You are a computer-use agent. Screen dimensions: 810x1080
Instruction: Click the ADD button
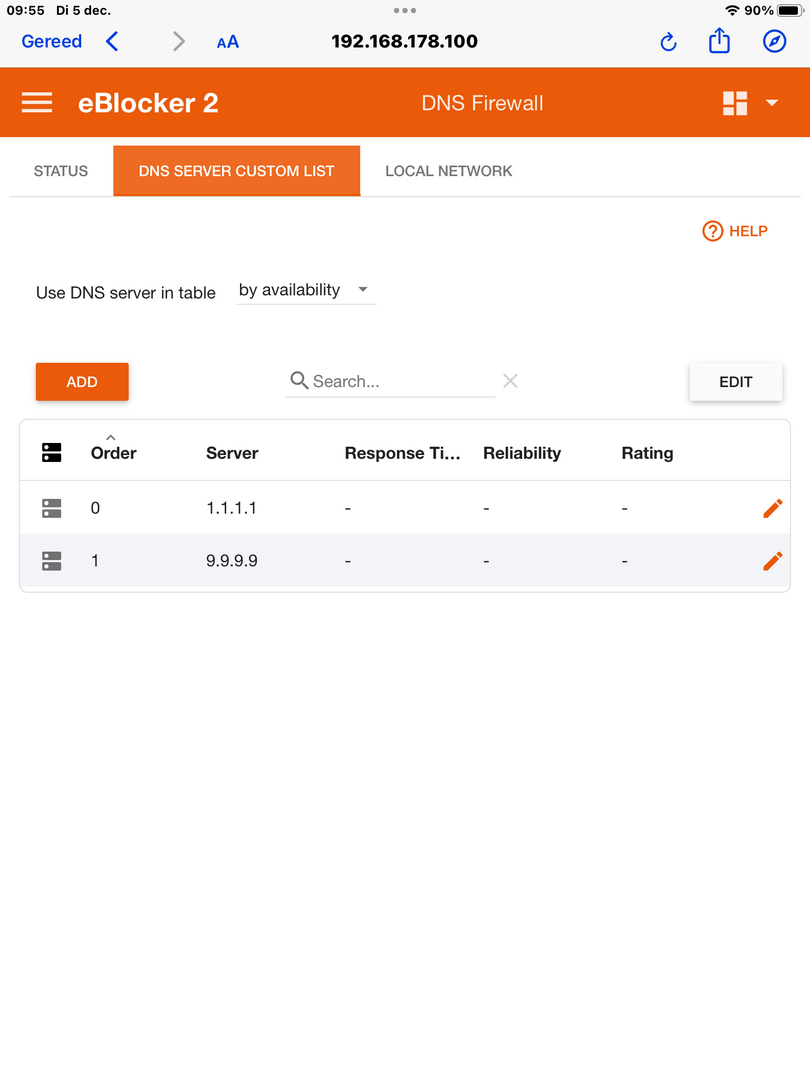pos(82,382)
